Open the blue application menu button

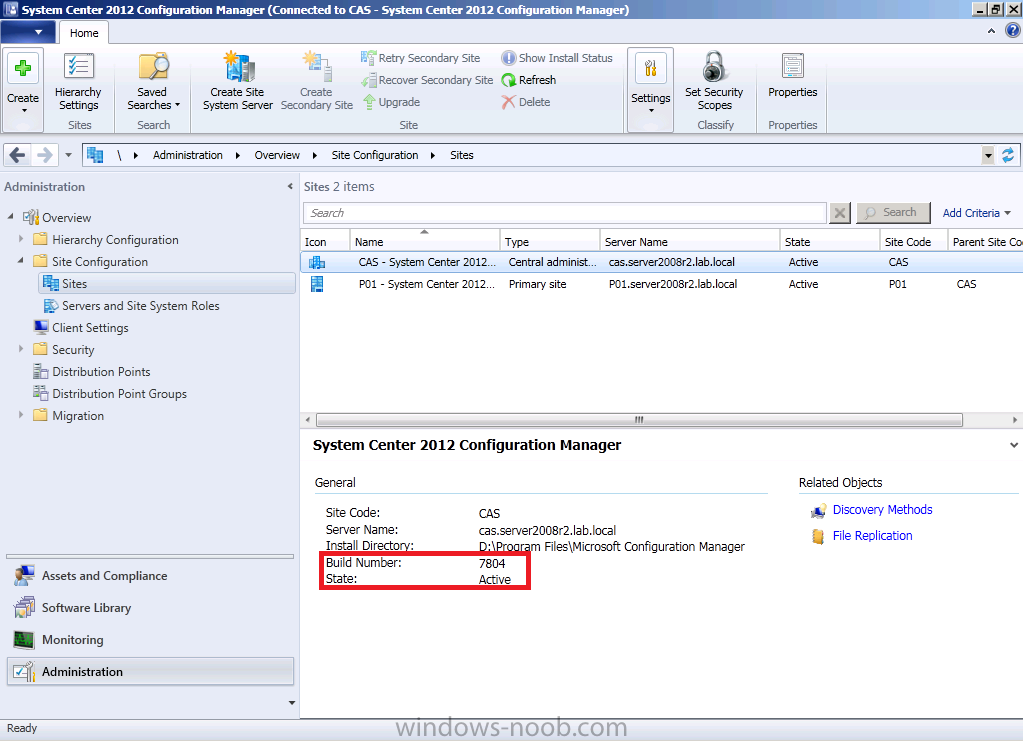pos(28,32)
